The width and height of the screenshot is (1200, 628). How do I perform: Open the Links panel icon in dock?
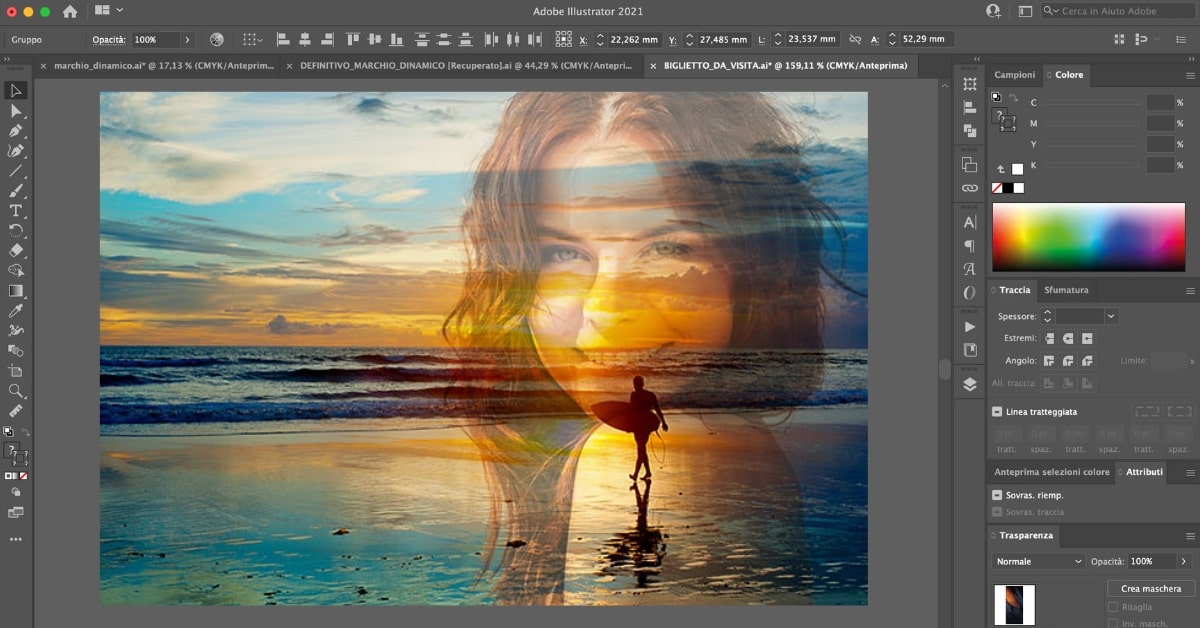pos(969,187)
